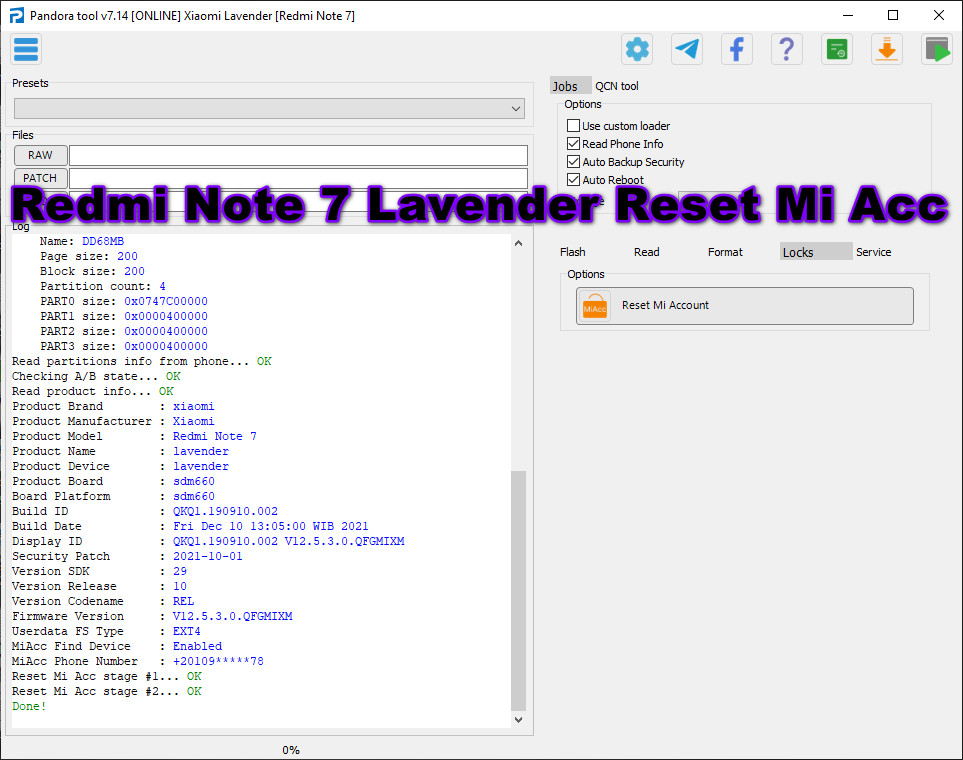
Task: Close the Pandora tool window
Action: pyautogui.click(x=938, y=15)
